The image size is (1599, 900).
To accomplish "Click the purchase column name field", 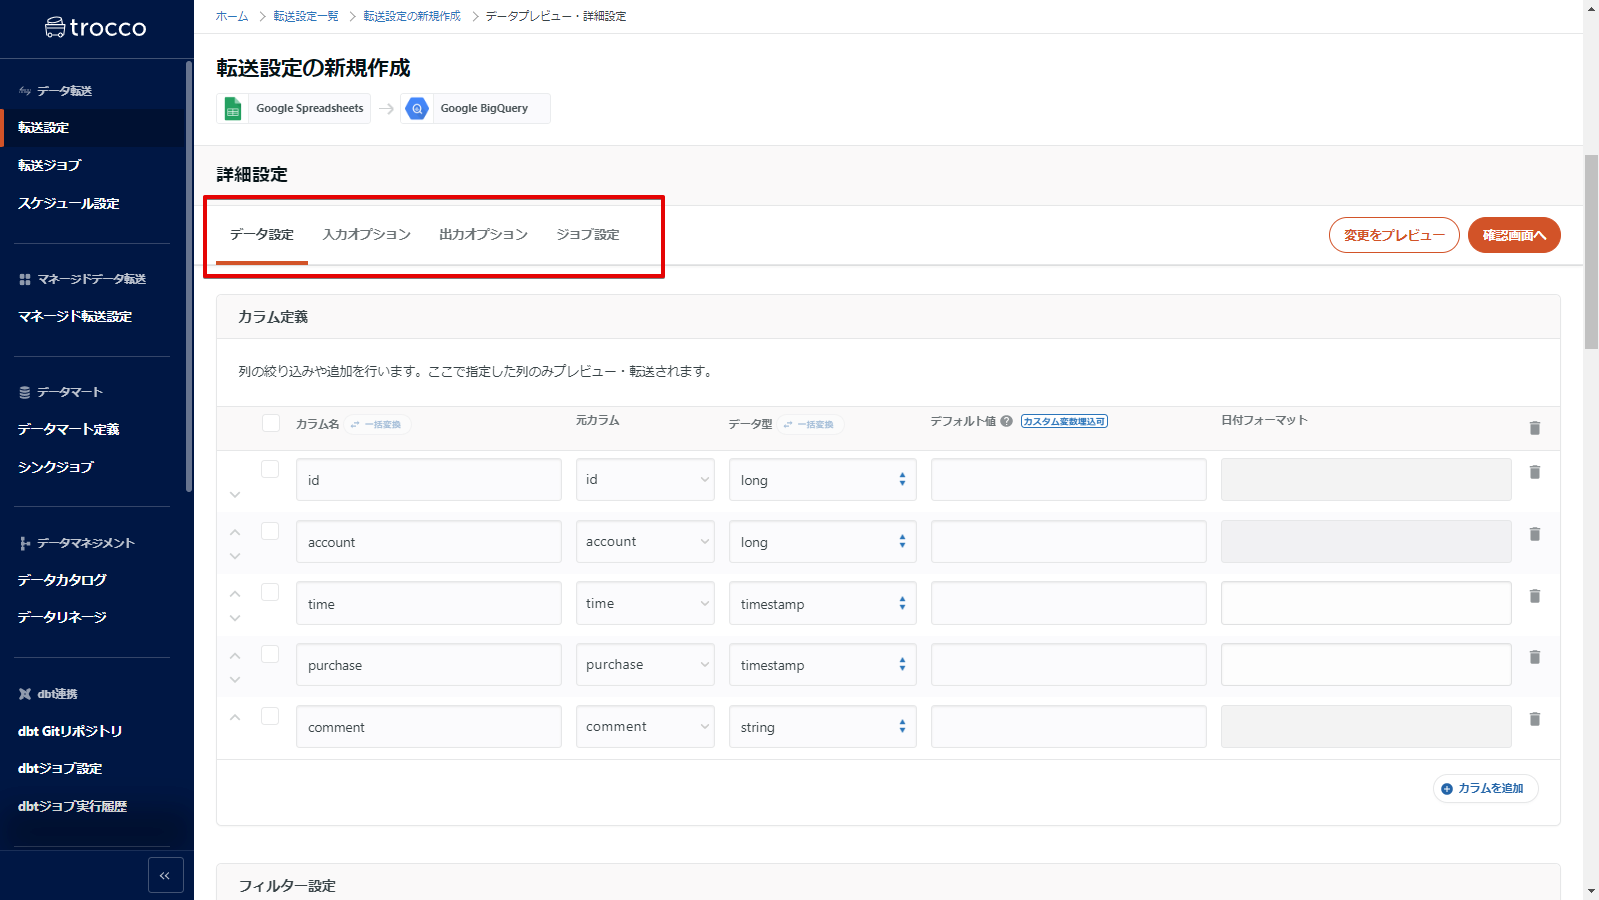I will (x=429, y=665).
